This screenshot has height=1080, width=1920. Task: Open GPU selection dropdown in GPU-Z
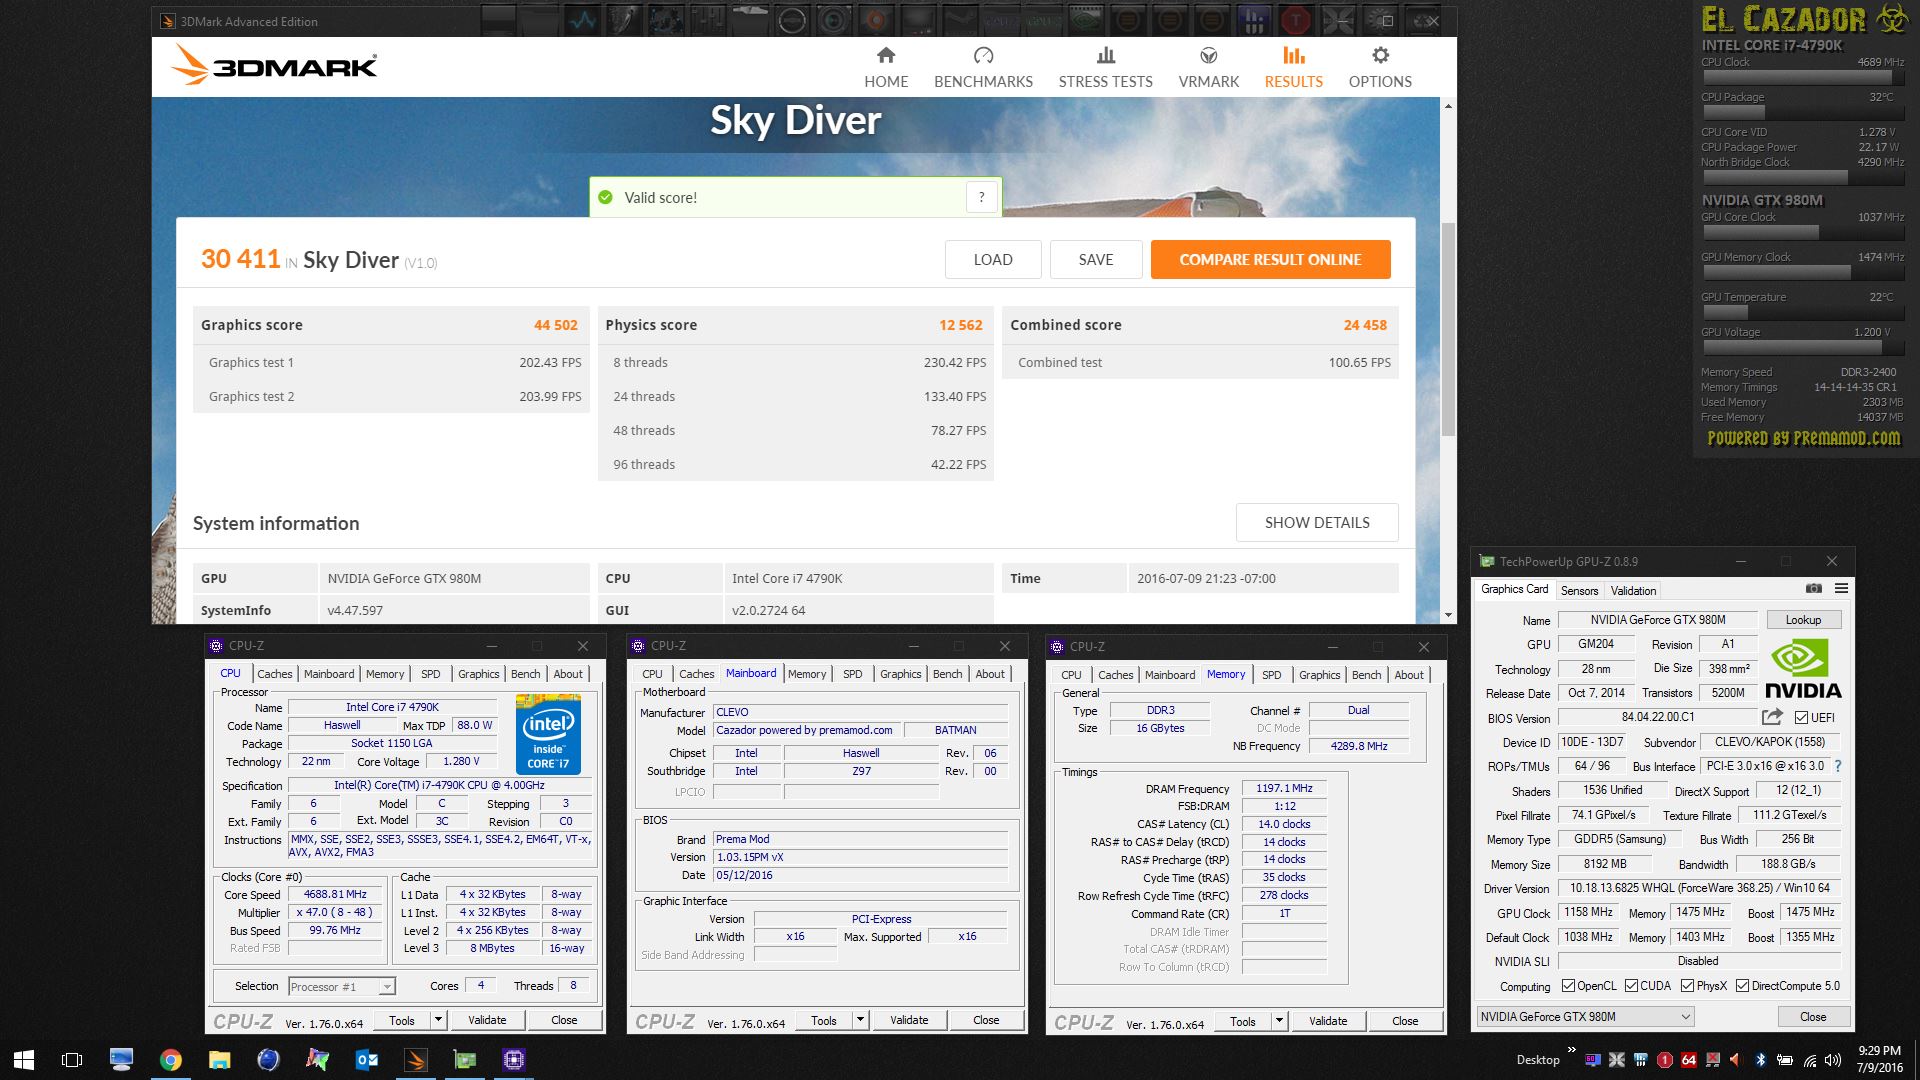[x=1584, y=1017]
